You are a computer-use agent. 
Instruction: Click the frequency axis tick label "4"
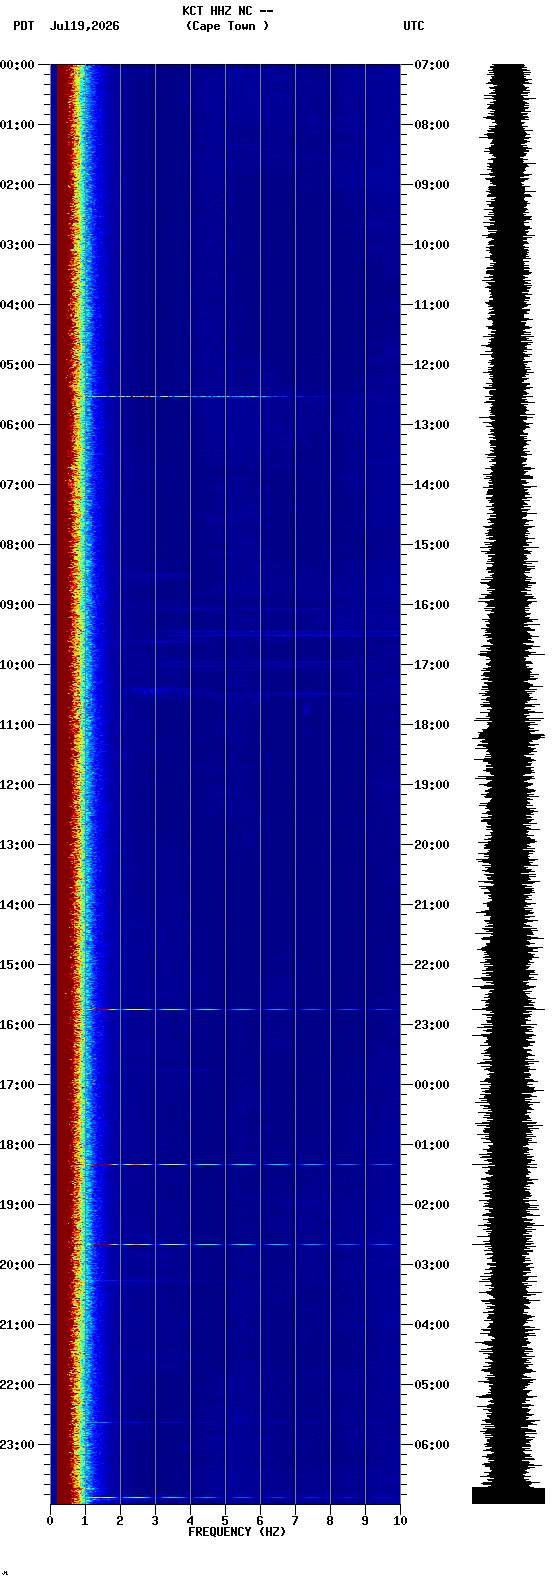(190, 1521)
